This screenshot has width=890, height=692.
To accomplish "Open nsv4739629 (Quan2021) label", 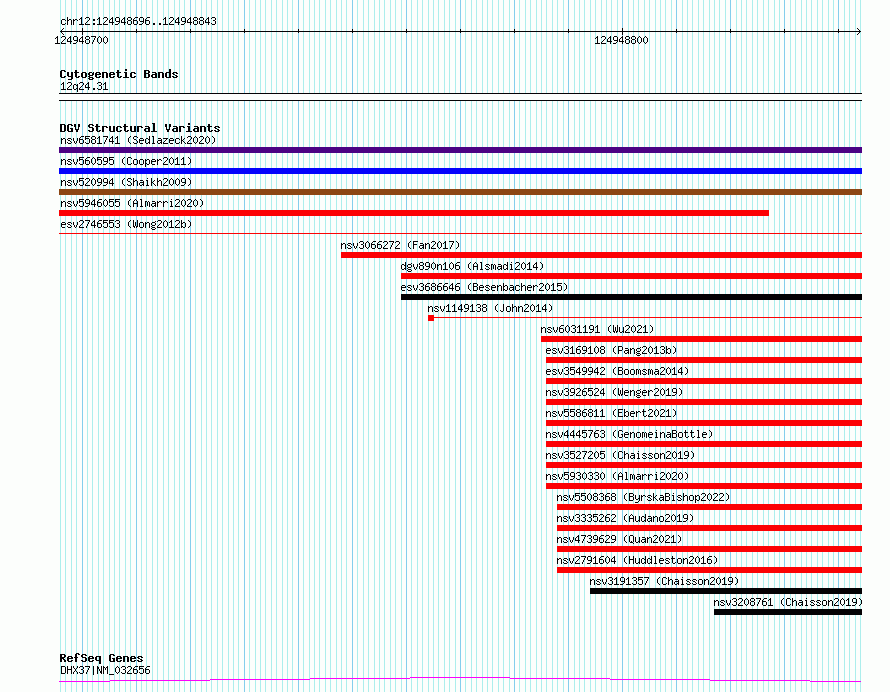I will 619,539.
